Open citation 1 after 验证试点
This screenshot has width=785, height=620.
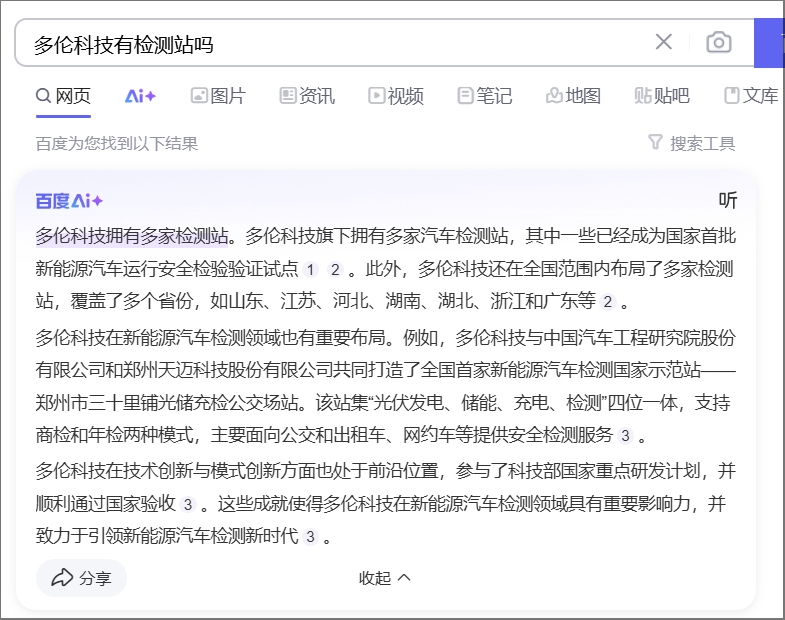(310, 270)
